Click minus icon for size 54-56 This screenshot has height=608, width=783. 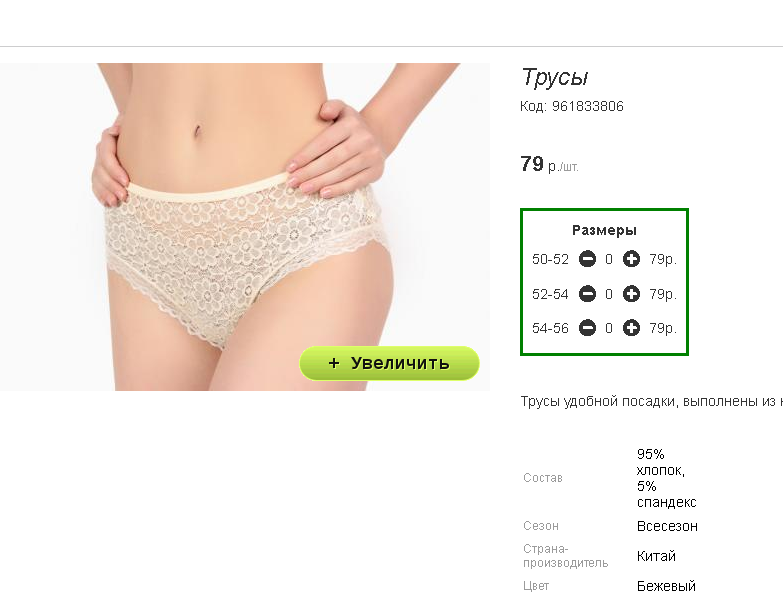tap(587, 328)
